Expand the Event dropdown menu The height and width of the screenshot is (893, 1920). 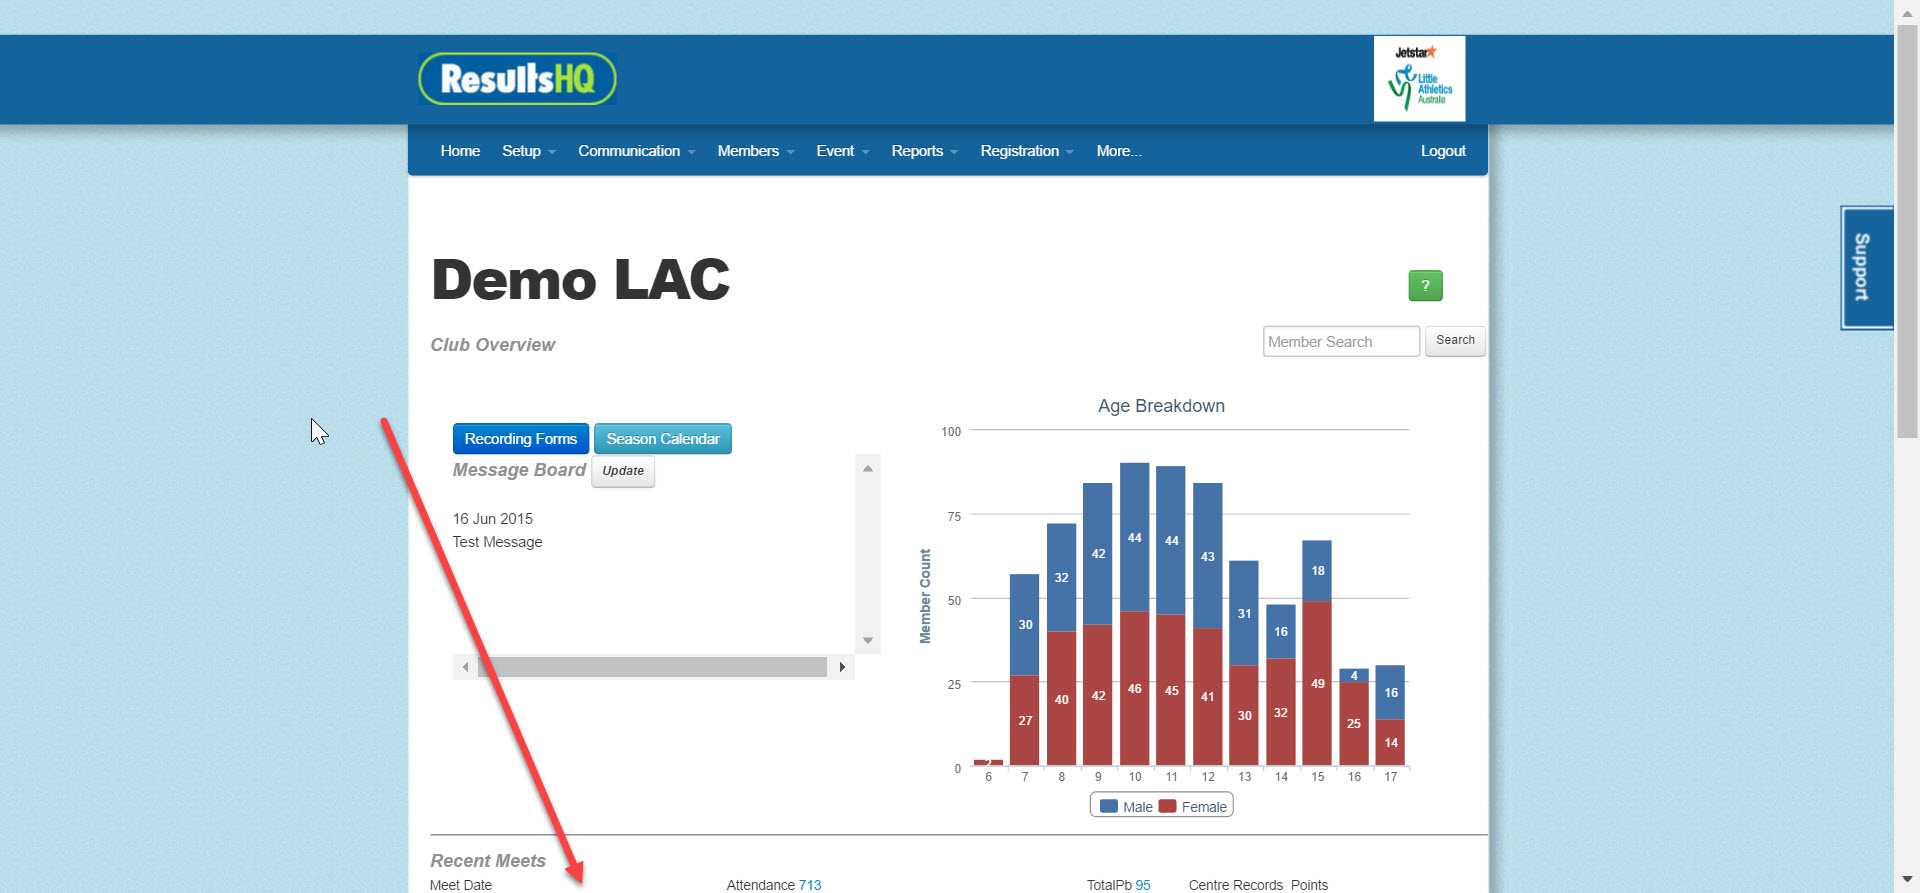click(842, 151)
